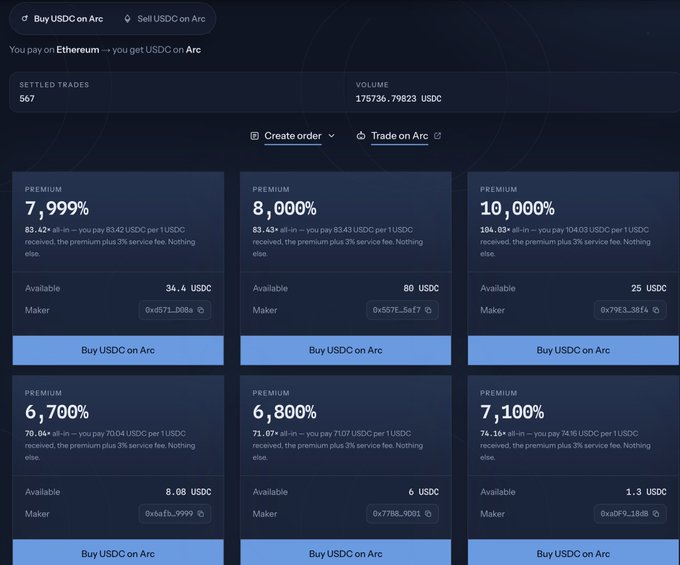Image resolution: width=680 pixels, height=565 pixels.
Task: Click the 104.03× all-in description
Action: click(566, 242)
